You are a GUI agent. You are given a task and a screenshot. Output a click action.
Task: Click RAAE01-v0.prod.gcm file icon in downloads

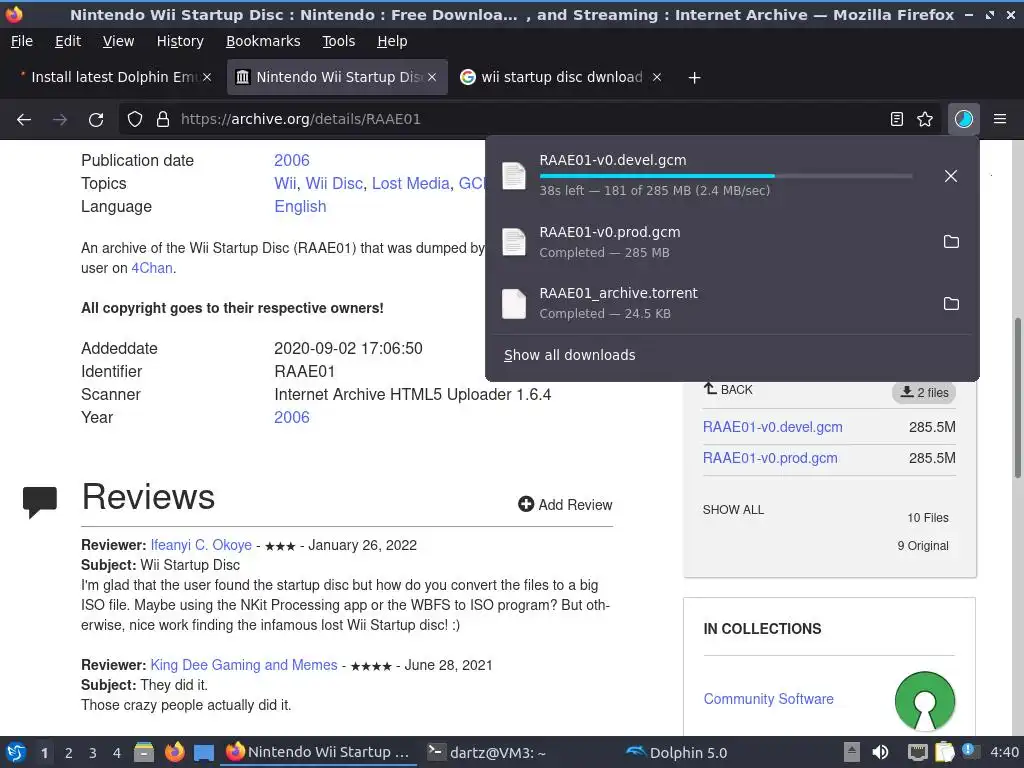514,242
